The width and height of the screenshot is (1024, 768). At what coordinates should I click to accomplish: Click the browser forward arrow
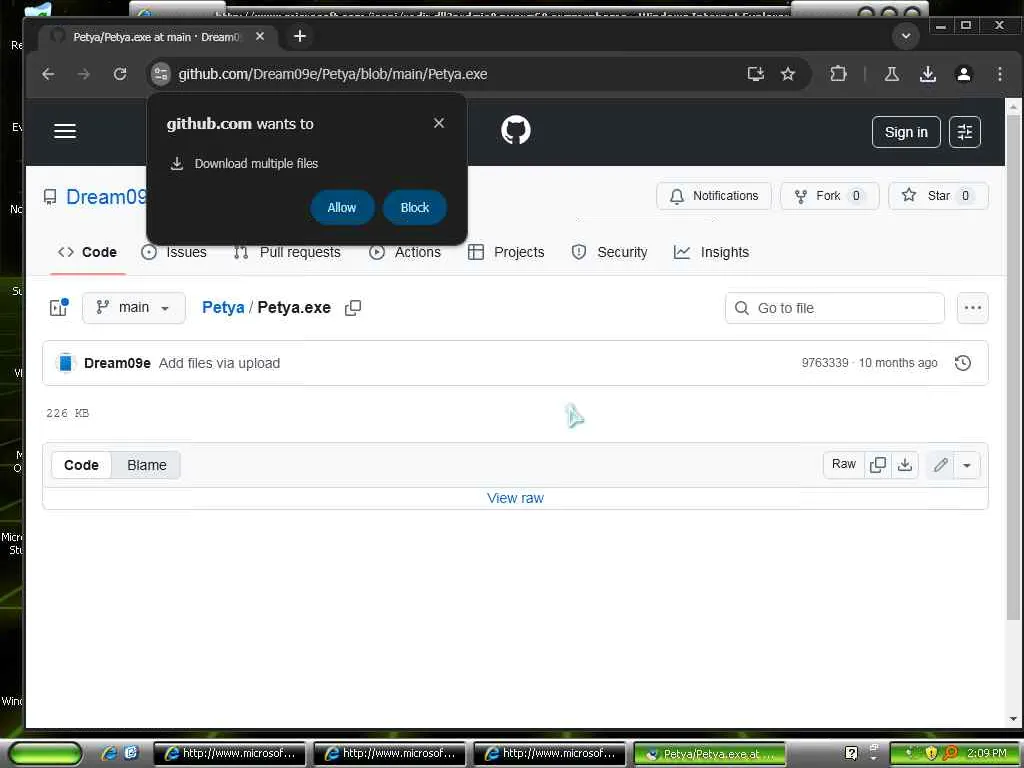click(84, 74)
